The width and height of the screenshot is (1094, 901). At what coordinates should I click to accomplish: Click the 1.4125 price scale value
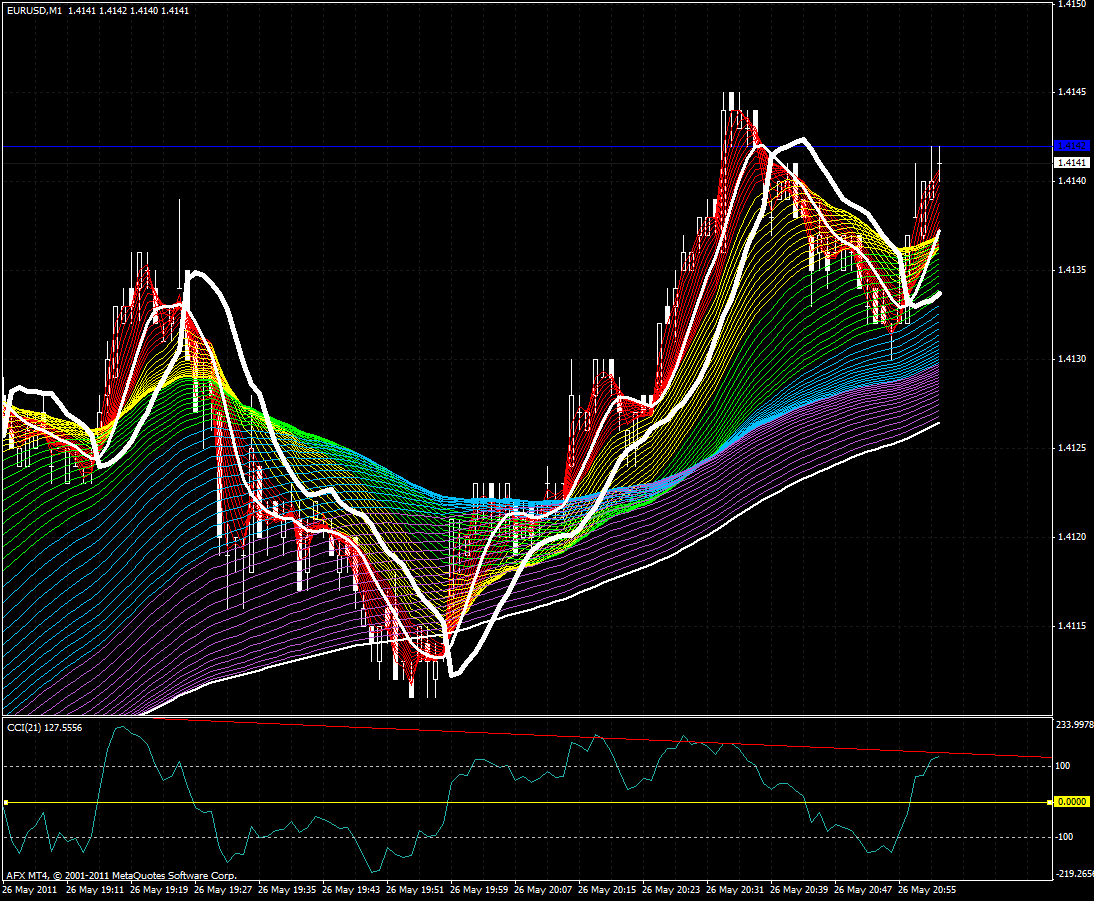(x=1072, y=447)
